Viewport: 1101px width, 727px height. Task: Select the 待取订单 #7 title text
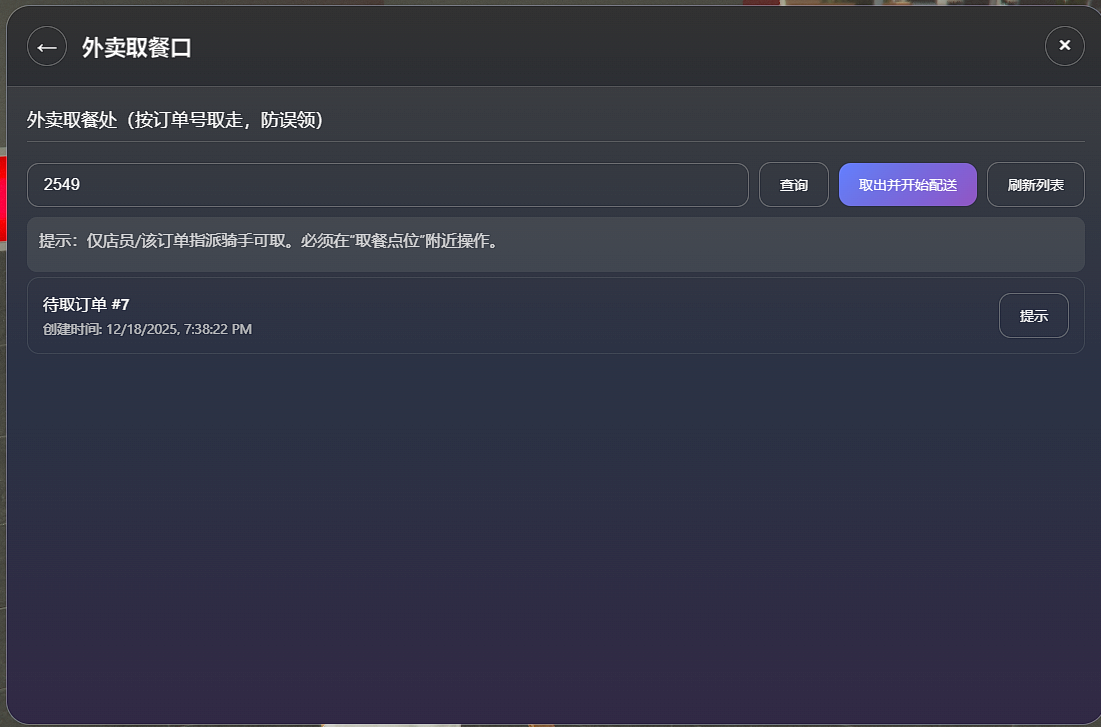(x=86, y=304)
